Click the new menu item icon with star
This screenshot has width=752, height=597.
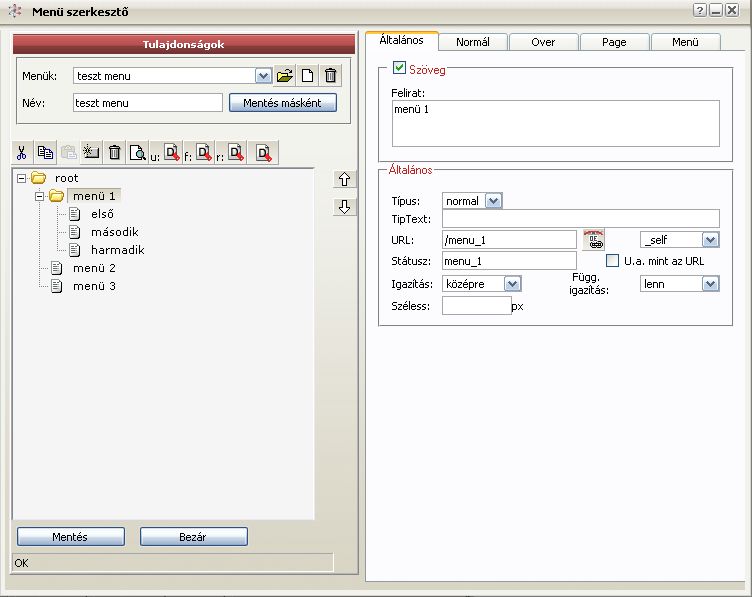click(91, 153)
